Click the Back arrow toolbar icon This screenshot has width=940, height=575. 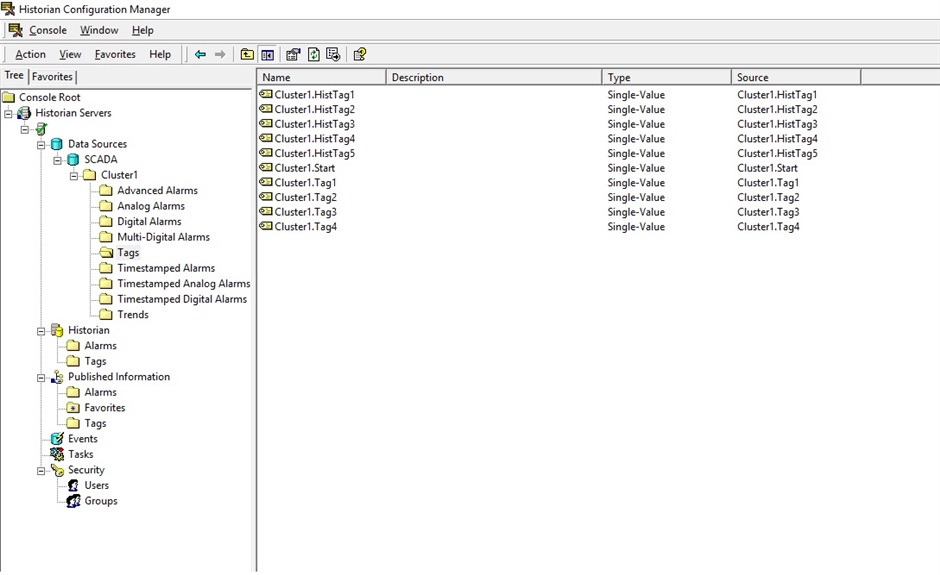pyautogui.click(x=200, y=55)
